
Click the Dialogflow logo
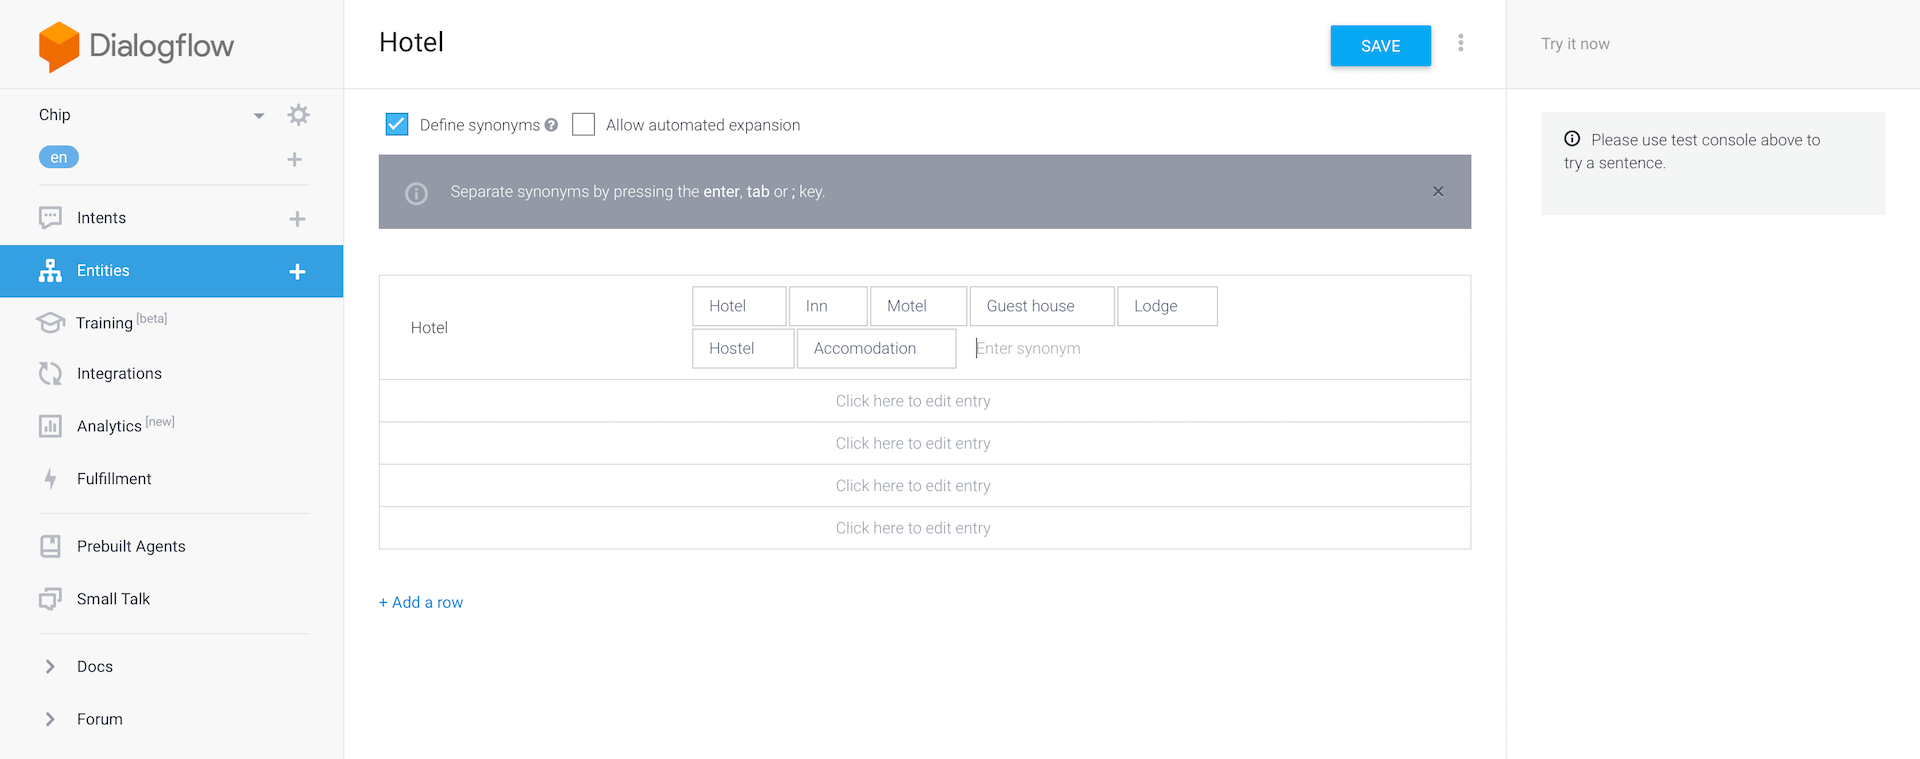[x=136, y=46]
